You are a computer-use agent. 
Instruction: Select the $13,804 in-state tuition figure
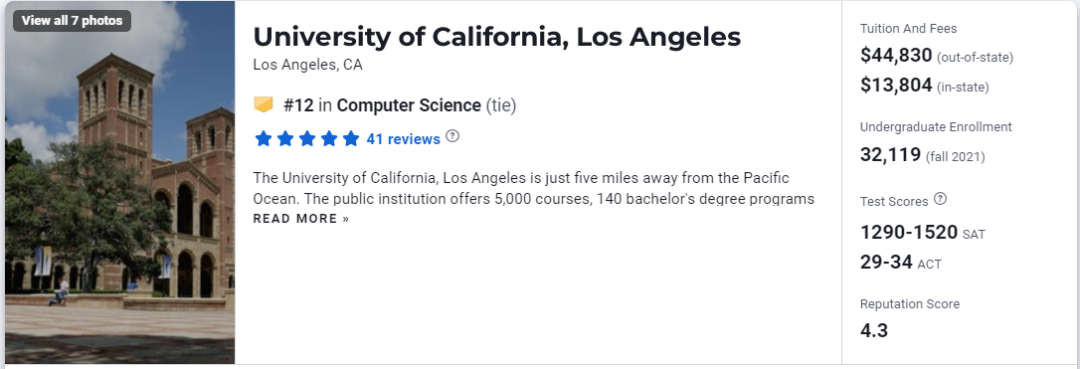click(x=896, y=85)
